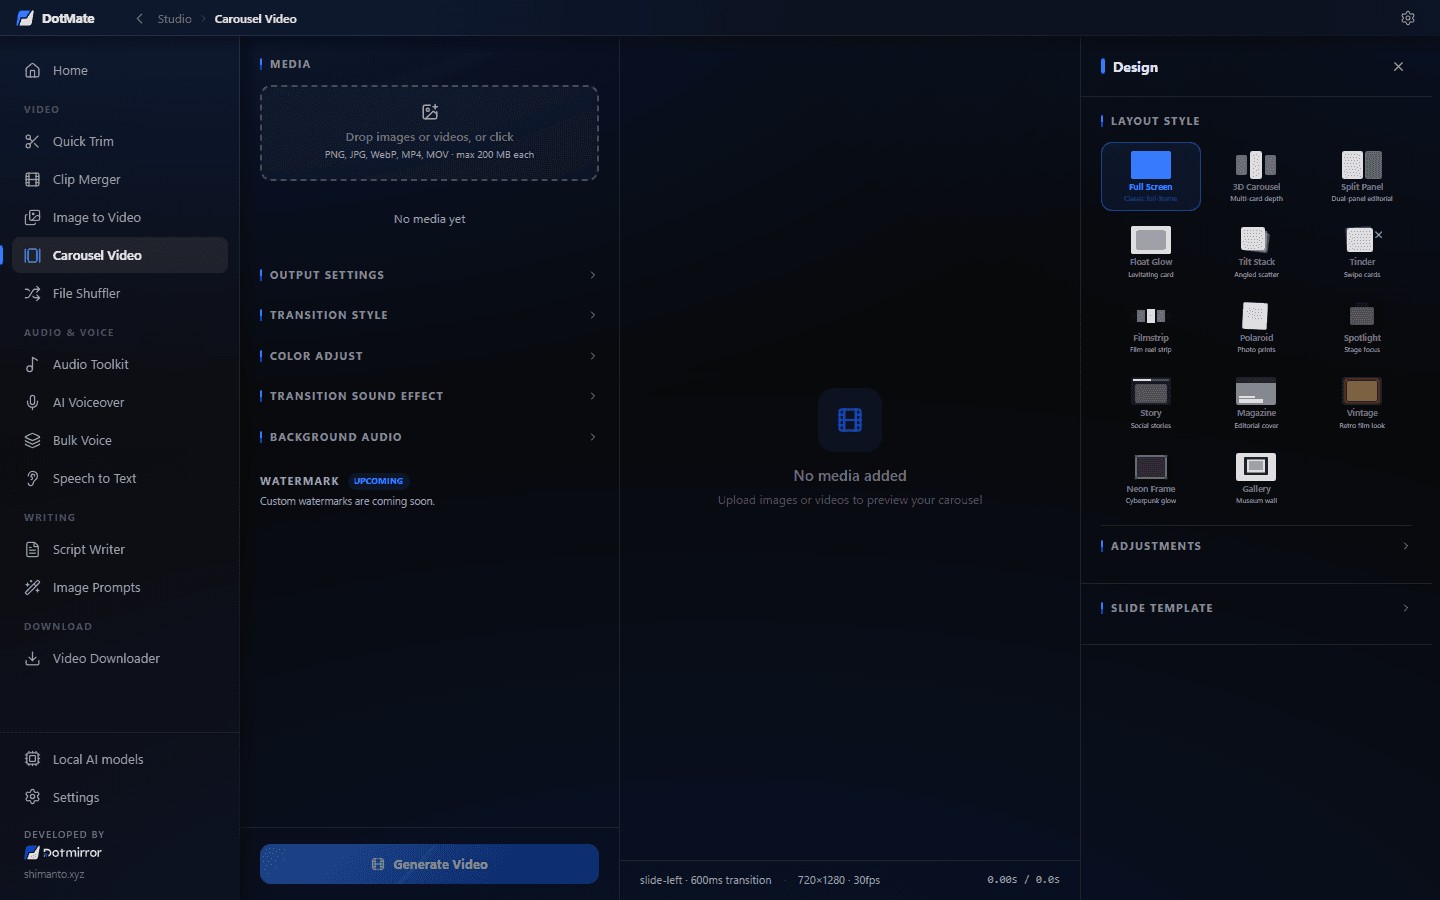Open Image to Video tool
The image size is (1440, 900).
[x=120, y=217]
